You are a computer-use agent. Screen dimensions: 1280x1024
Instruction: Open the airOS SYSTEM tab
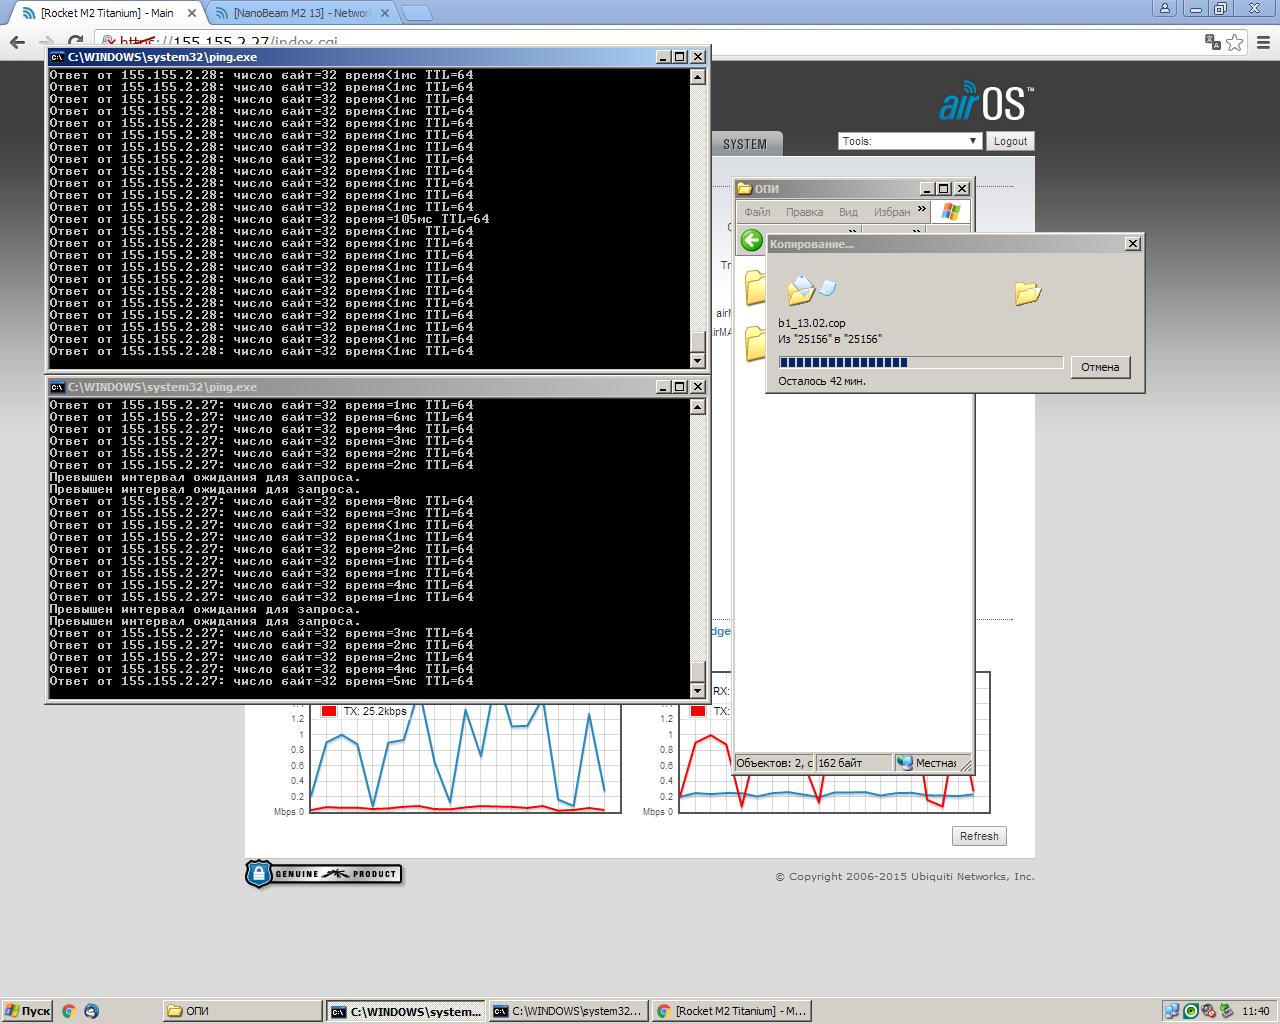point(745,144)
